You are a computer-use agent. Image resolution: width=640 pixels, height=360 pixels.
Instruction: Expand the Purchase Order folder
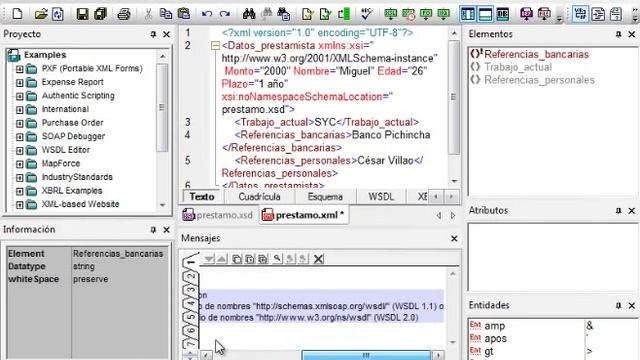[19, 123]
